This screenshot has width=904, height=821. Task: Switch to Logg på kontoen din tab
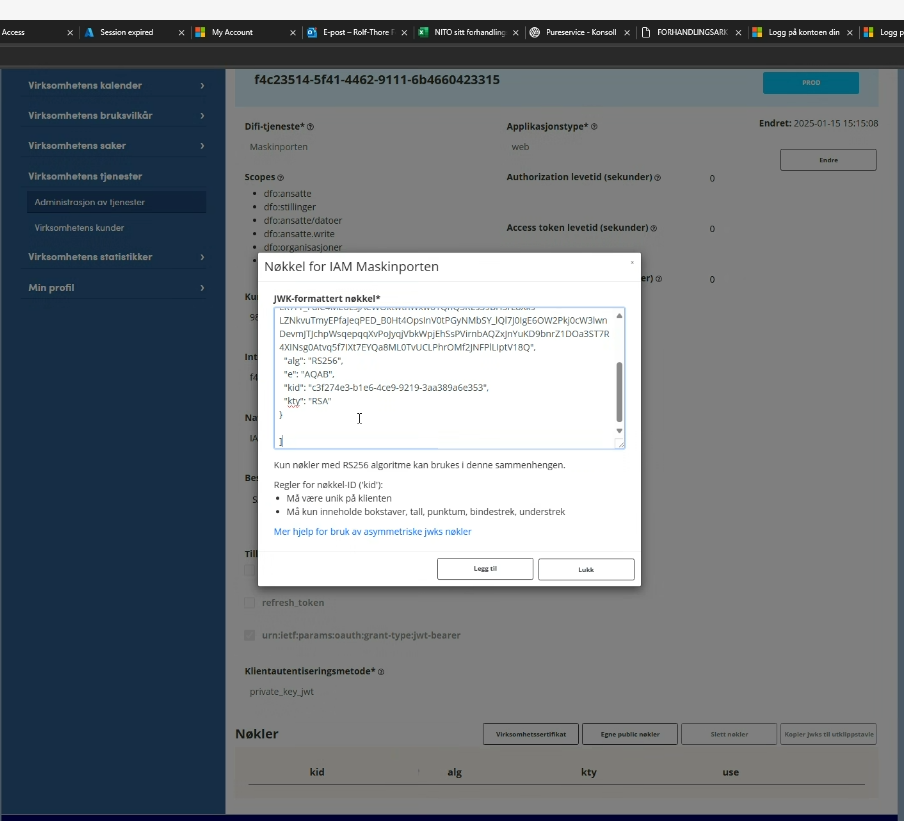[804, 32]
